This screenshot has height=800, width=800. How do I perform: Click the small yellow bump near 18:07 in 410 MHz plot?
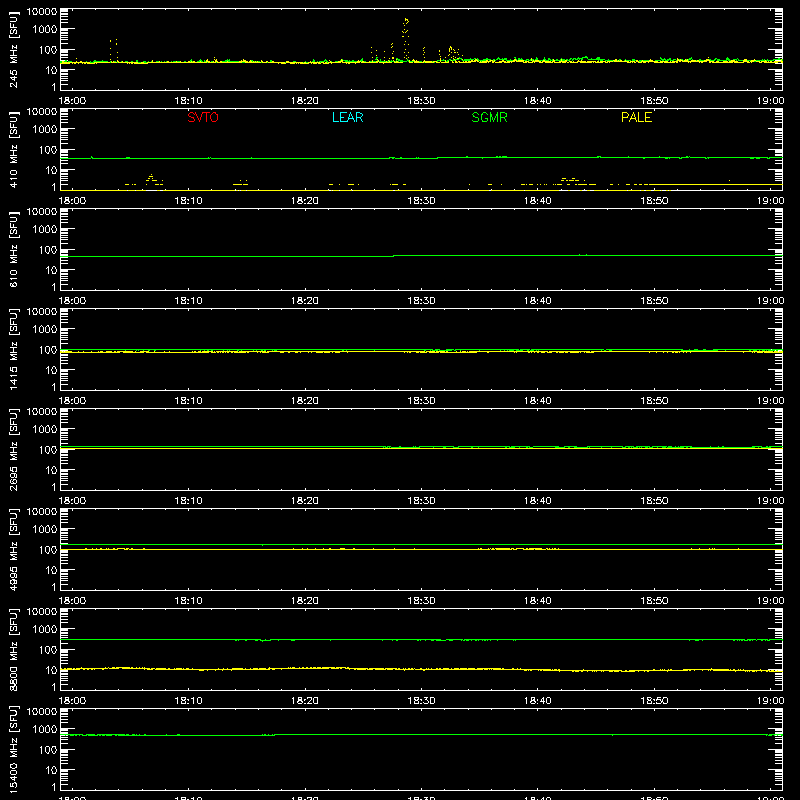coord(151,178)
